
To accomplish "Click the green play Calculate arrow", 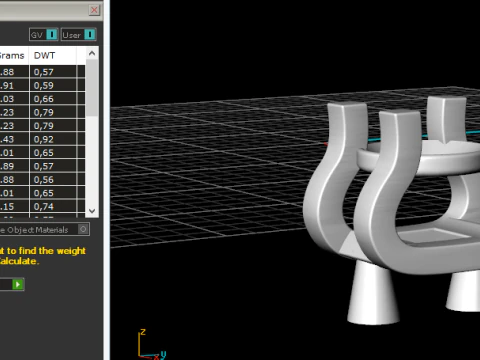I will [x=18, y=284].
